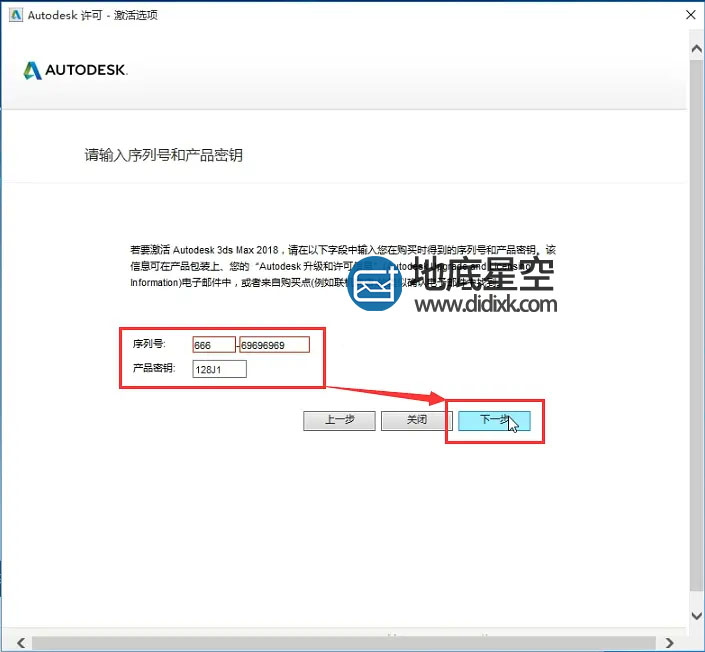Click the 产品密钥 label
This screenshot has width=705, height=652.
(154, 368)
